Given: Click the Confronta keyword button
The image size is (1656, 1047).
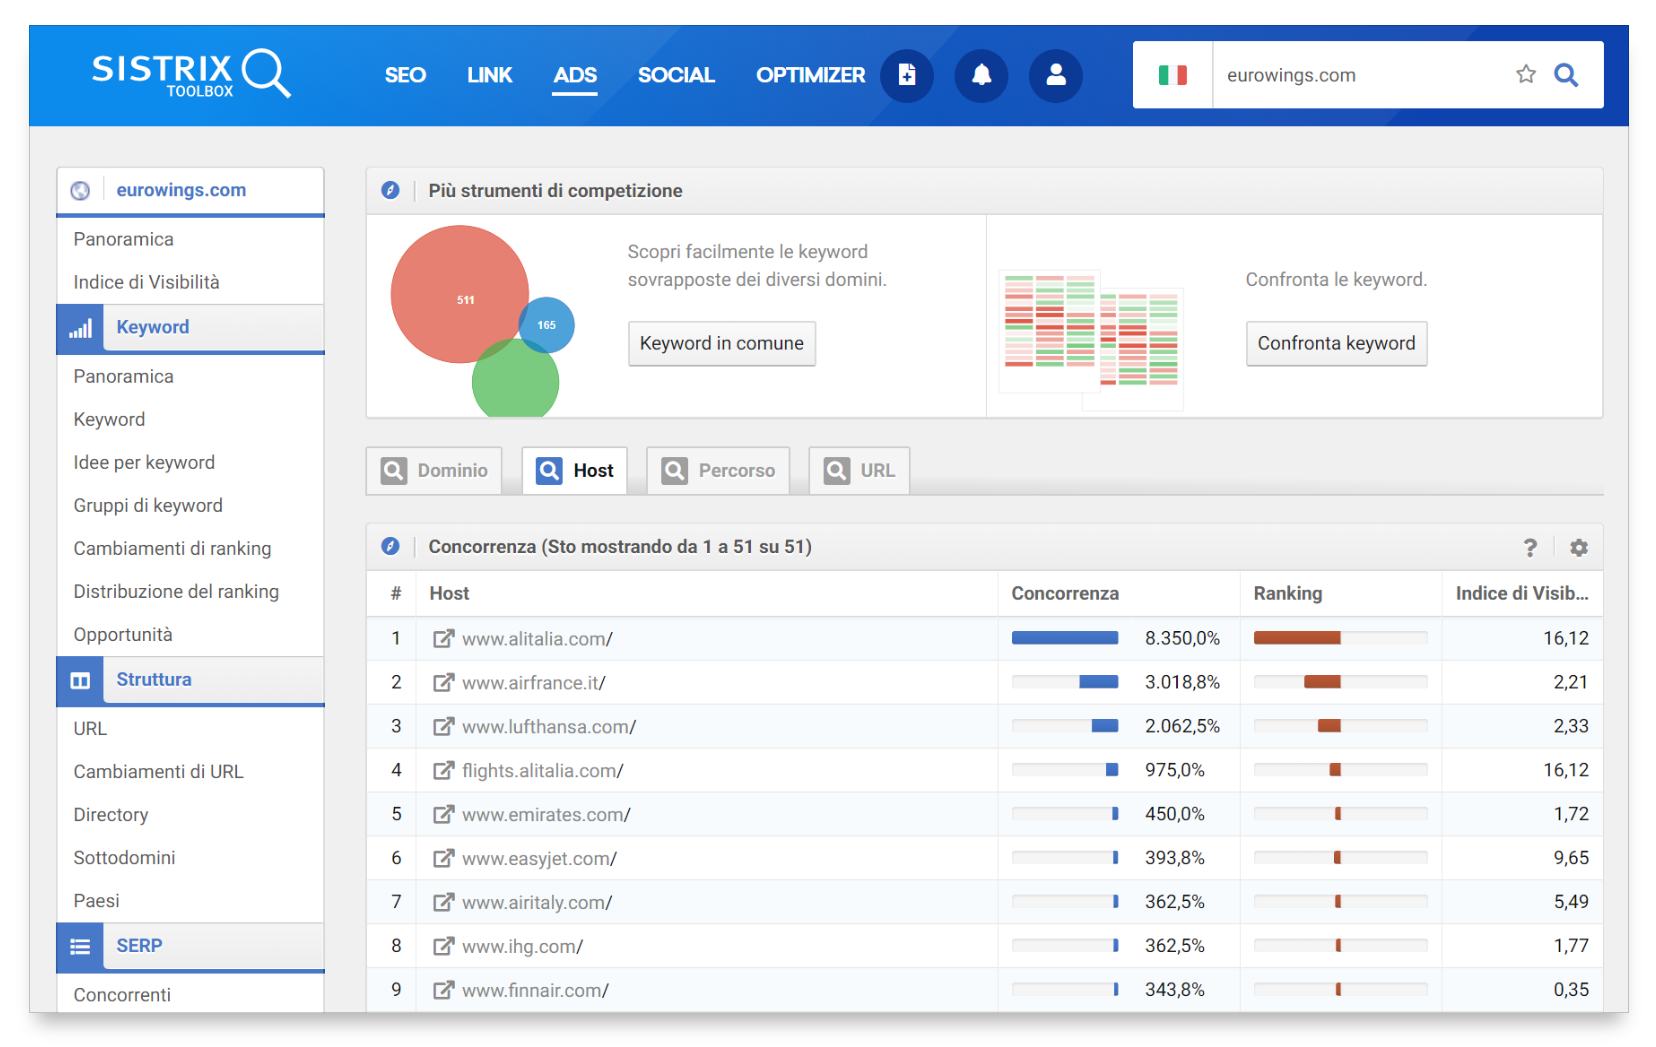Looking at the screenshot, I should [x=1336, y=343].
